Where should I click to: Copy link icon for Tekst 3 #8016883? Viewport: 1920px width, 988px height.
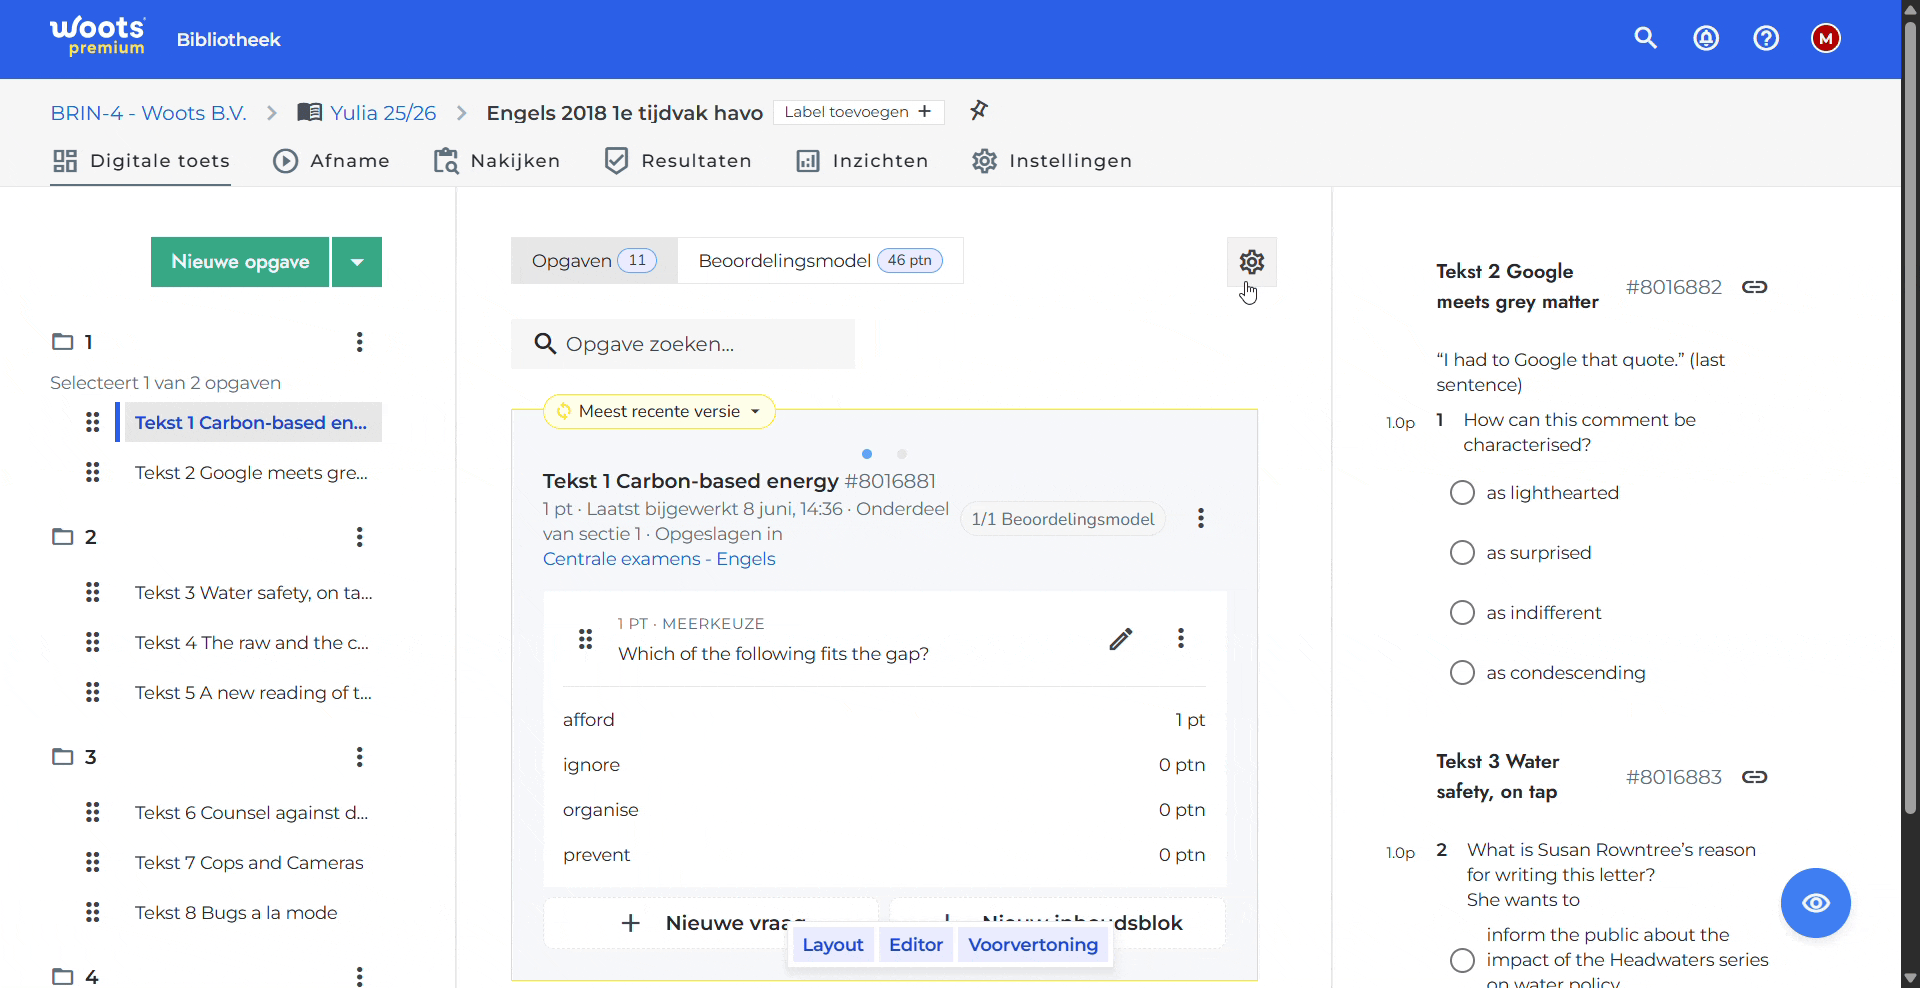[1754, 777]
